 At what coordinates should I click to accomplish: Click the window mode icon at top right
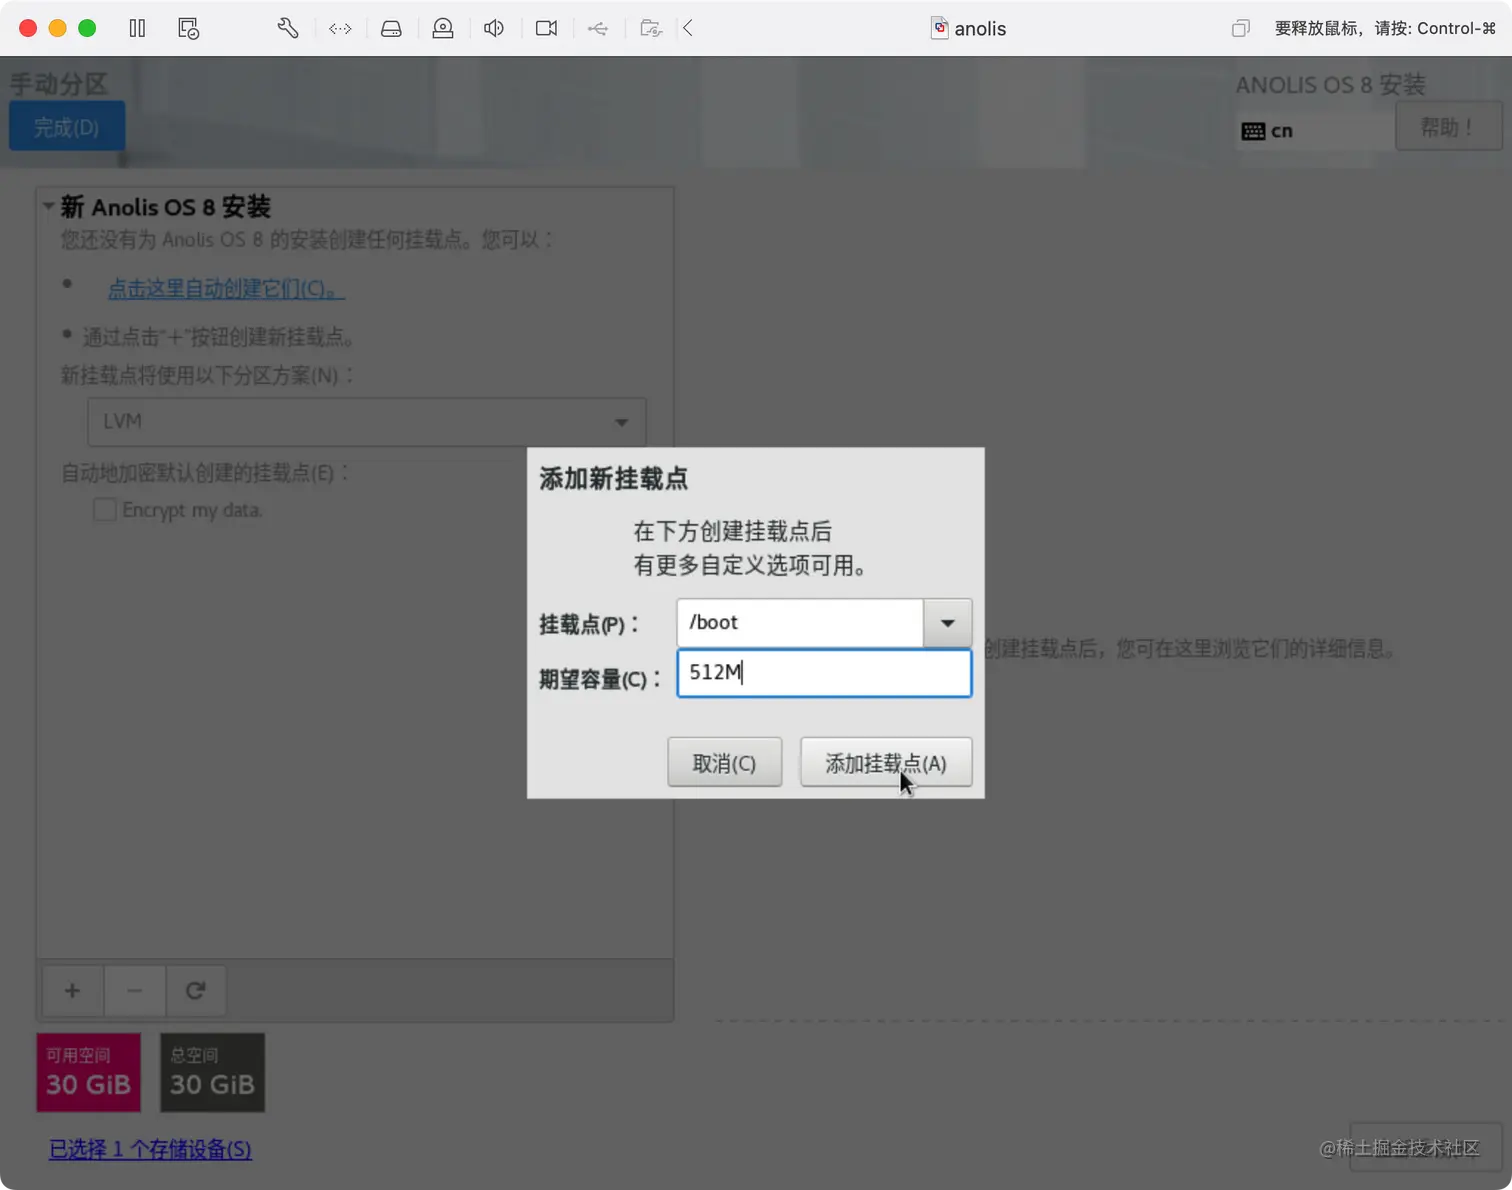coord(1241,28)
